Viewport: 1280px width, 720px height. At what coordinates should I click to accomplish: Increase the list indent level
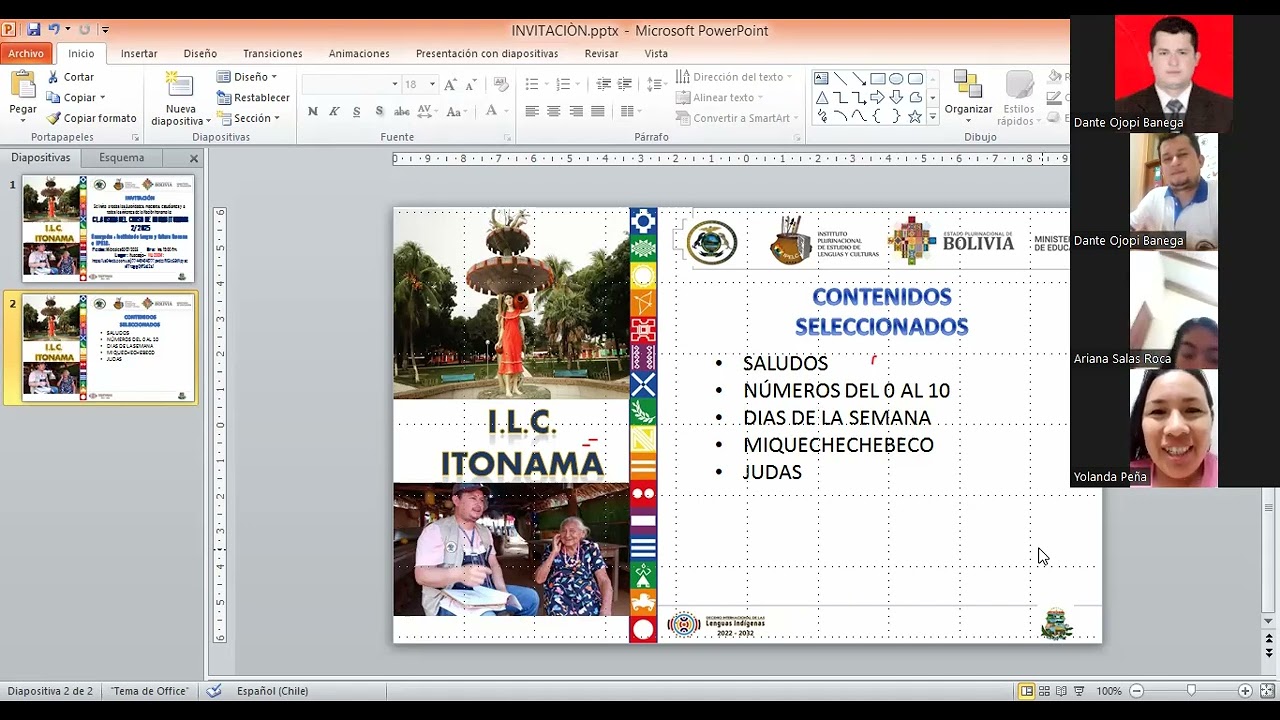point(624,85)
